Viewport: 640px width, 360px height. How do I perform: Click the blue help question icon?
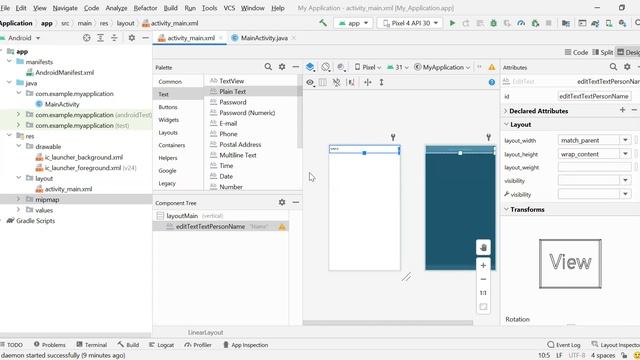(x=492, y=82)
